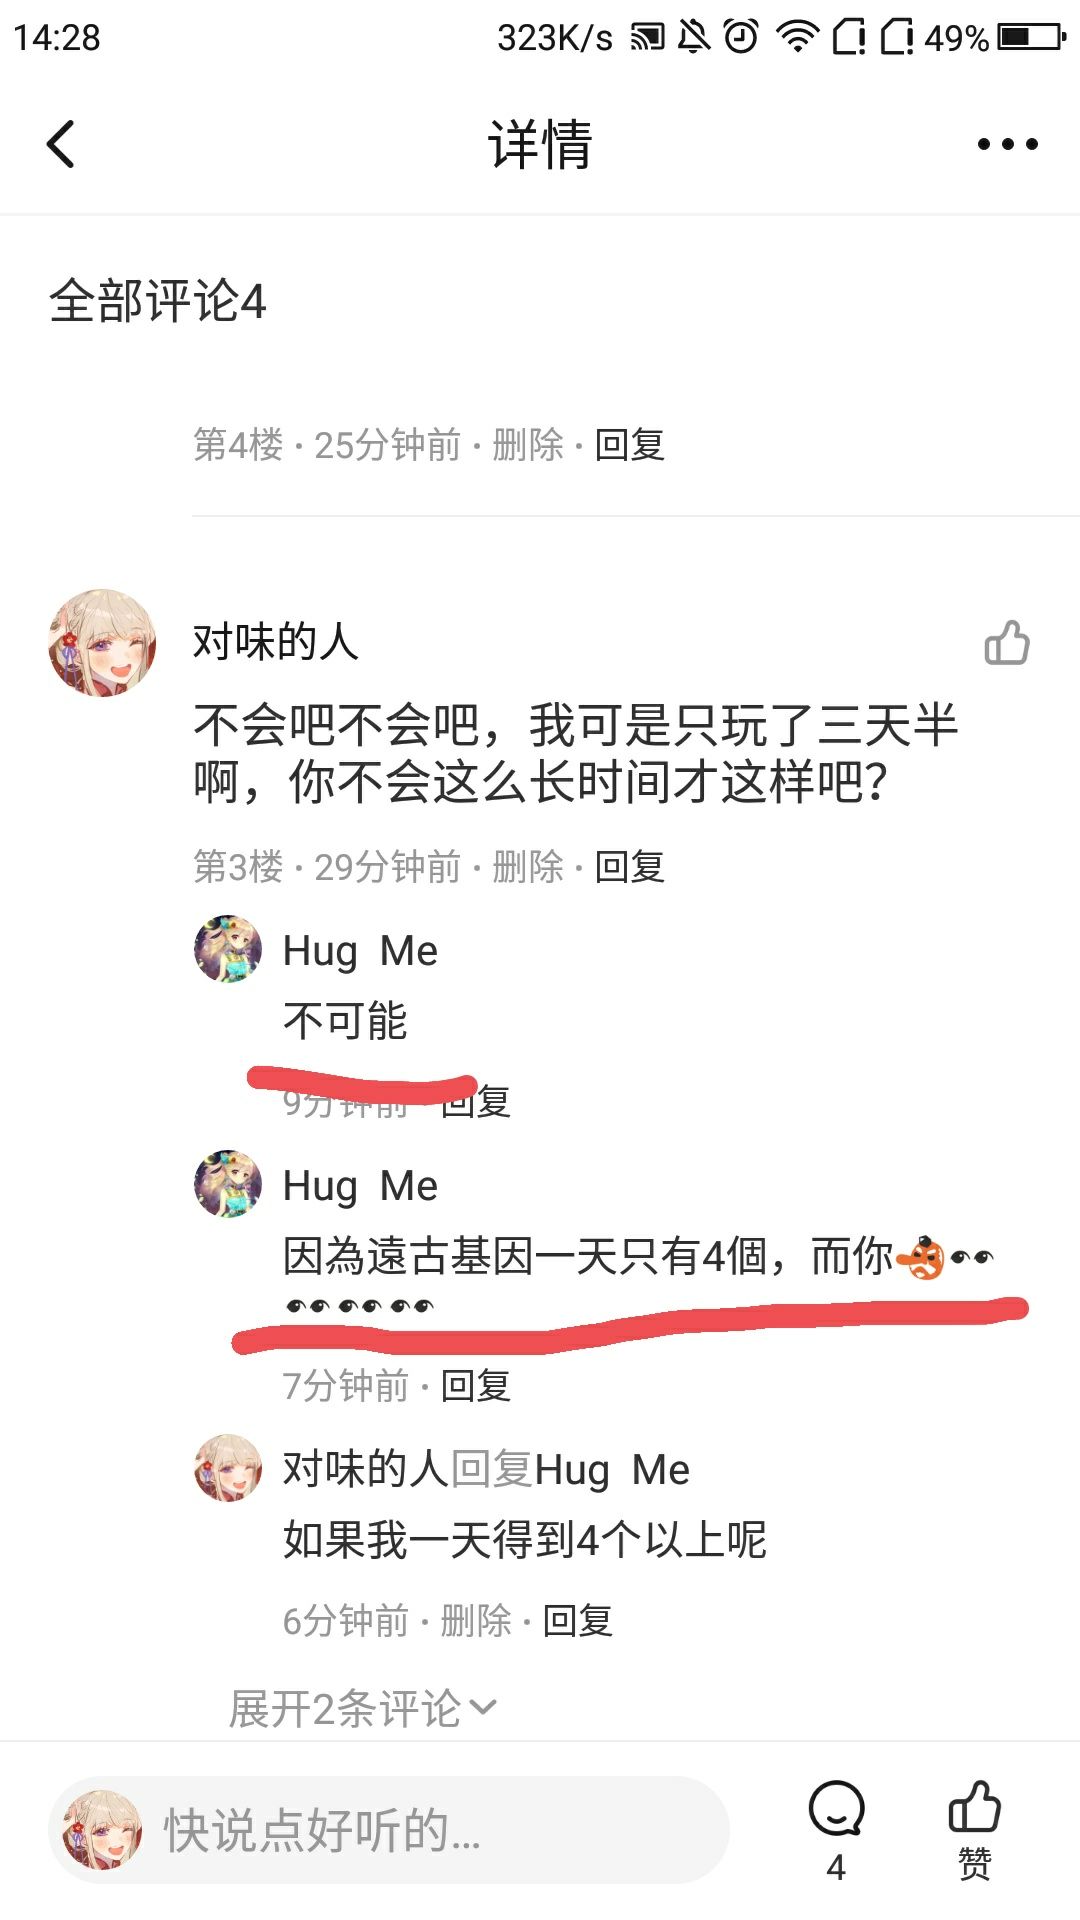1080x1920 pixels.
Task: Open 对味的人 large profile avatar
Action: click(x=102, y=643)
